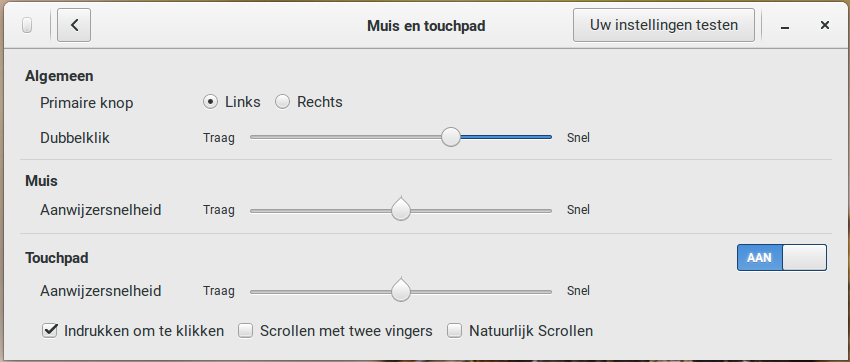Click the mouse icon in the header bar
The height and width of the screenshot is (362, 850).
(27, 25)
